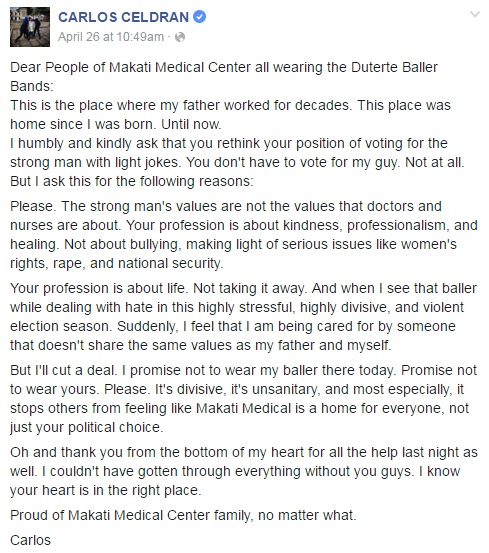Click the words 'just your political choice.'

click(87, 427)
